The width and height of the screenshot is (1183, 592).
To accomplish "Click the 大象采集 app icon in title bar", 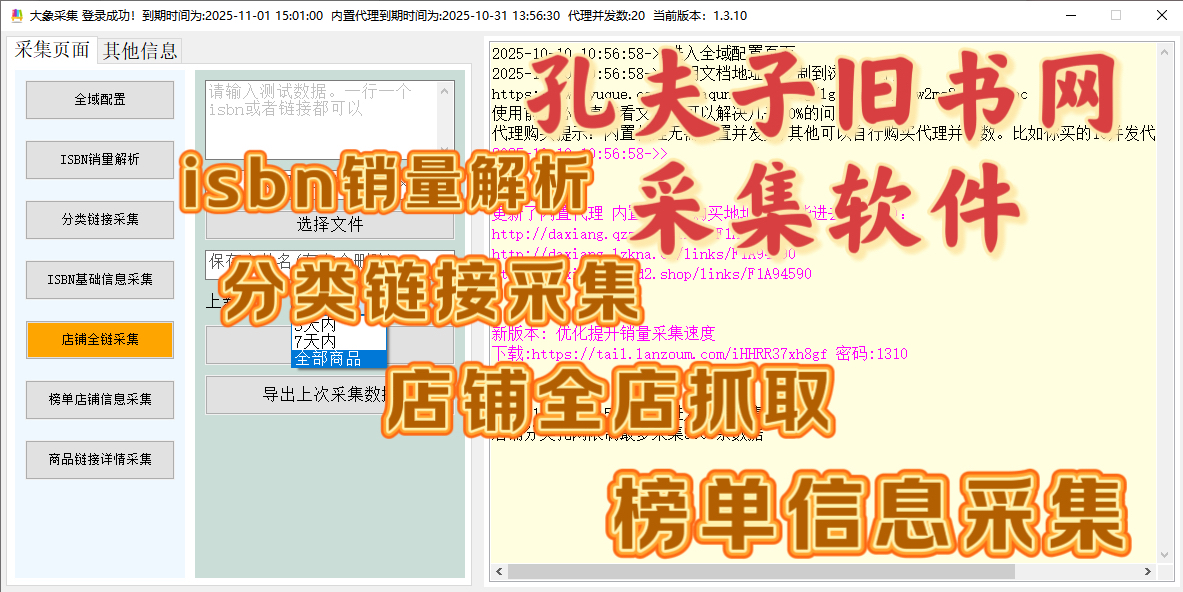I will point(17,16).
